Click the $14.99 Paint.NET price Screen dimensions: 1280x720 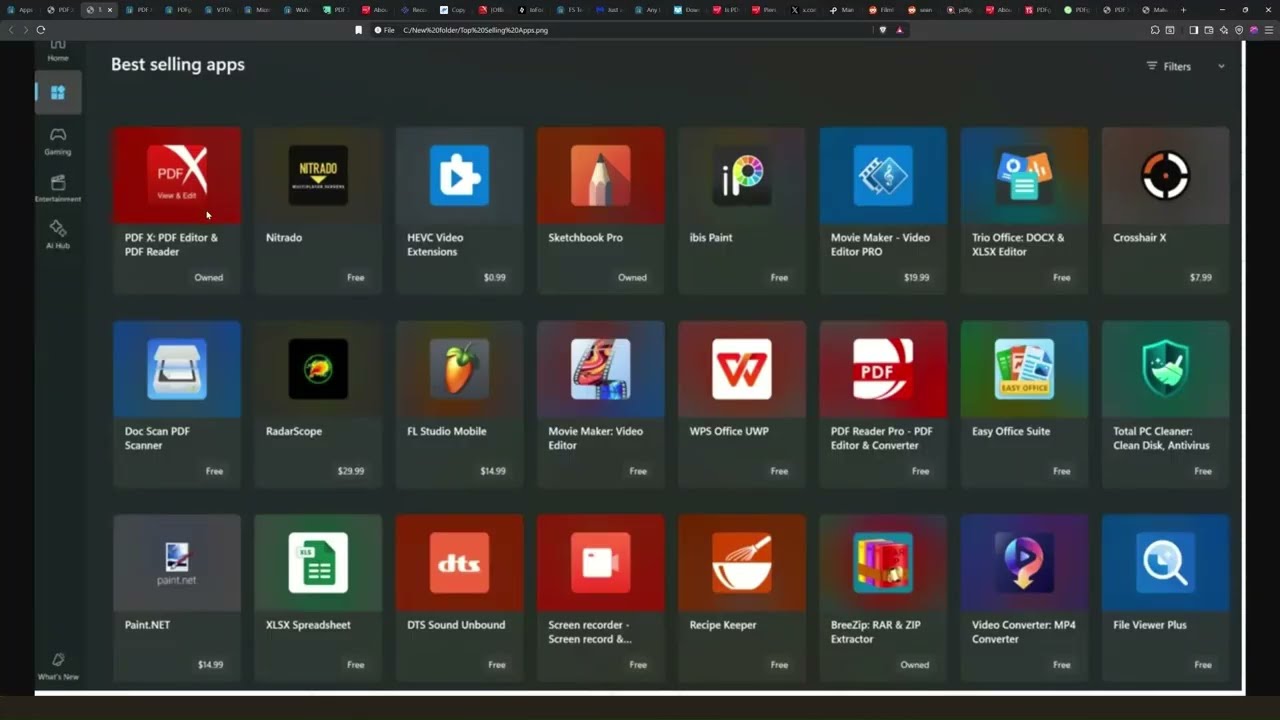tap(210, 664)
